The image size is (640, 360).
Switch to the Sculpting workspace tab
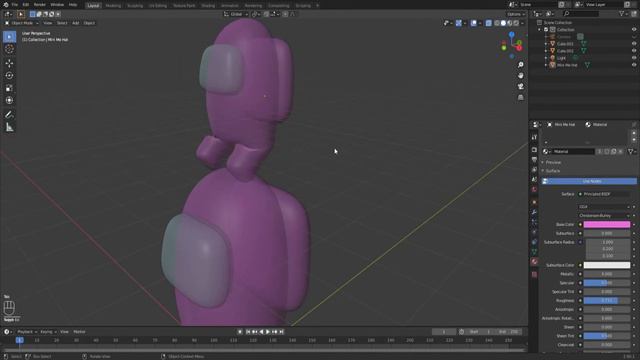coord(135,6)
